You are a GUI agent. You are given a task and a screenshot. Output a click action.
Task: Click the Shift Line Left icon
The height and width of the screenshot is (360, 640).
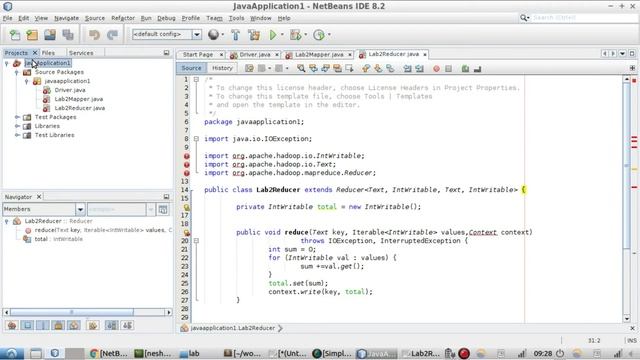(x=407, y=69)
